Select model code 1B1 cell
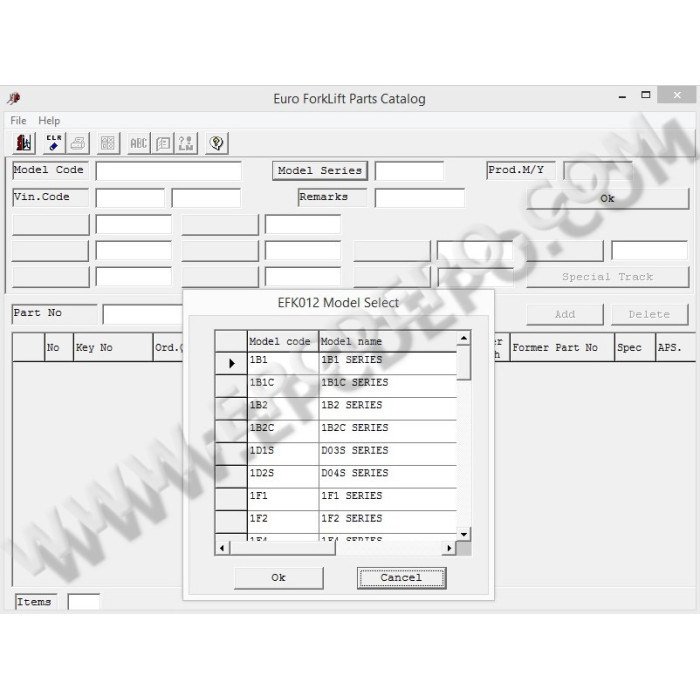The height and width of the screenshot is (700, 700). 283,363
